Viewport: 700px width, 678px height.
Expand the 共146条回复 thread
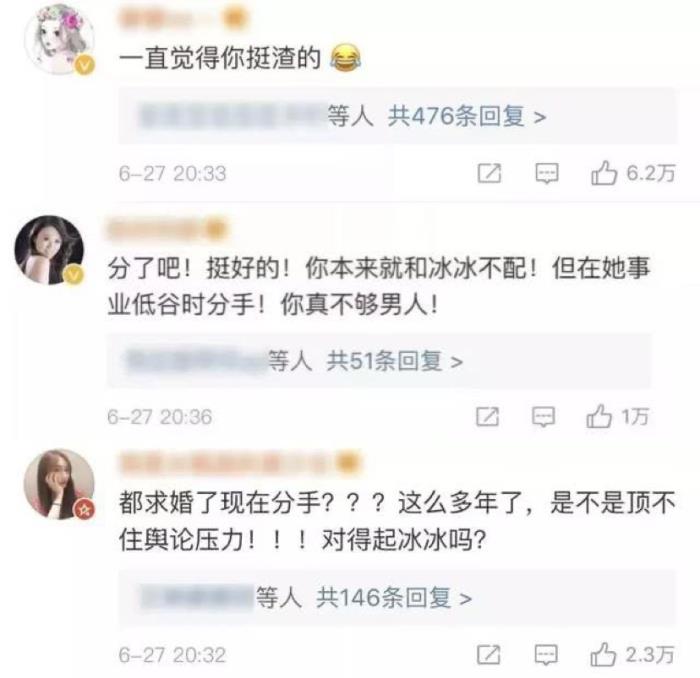click(394, 598)
